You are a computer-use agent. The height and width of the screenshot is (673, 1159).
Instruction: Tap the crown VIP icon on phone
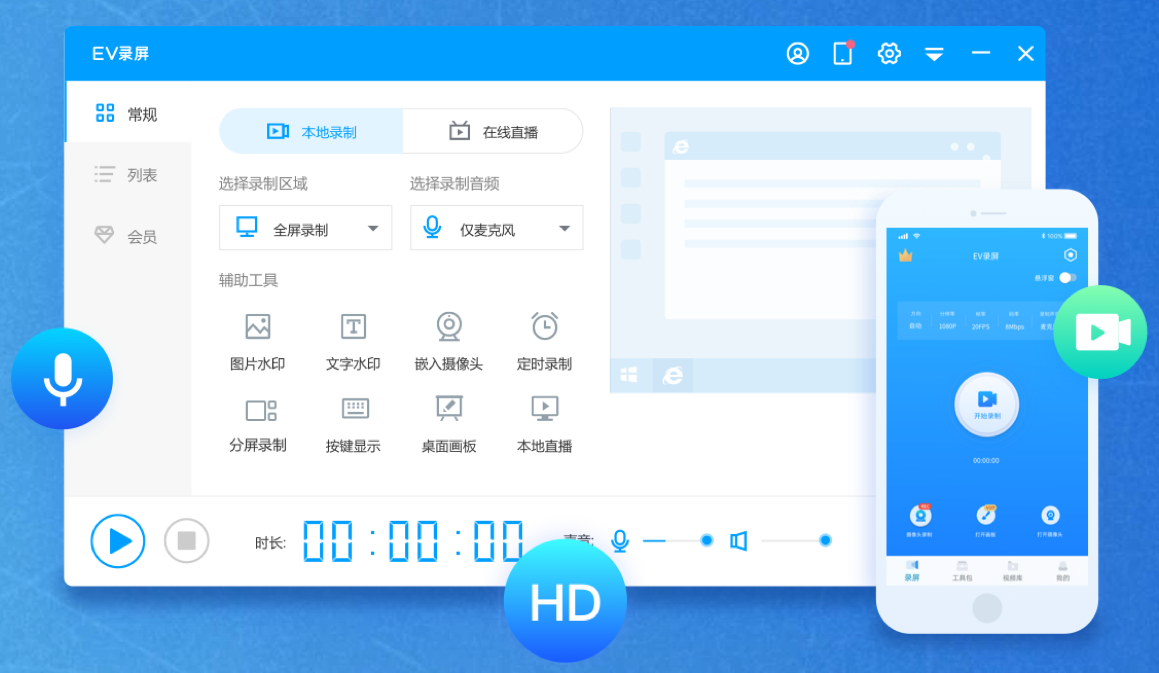click(905, 256)
